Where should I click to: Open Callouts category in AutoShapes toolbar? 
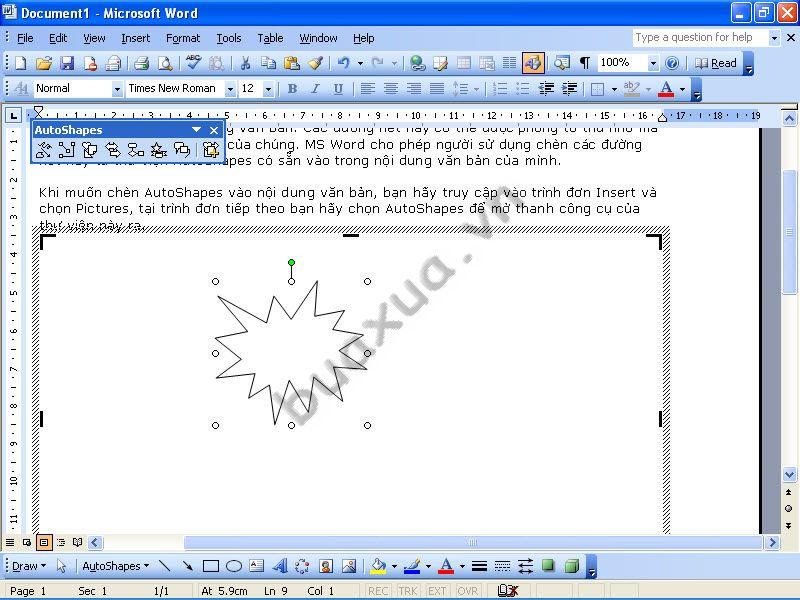click(x=182, y=149)
